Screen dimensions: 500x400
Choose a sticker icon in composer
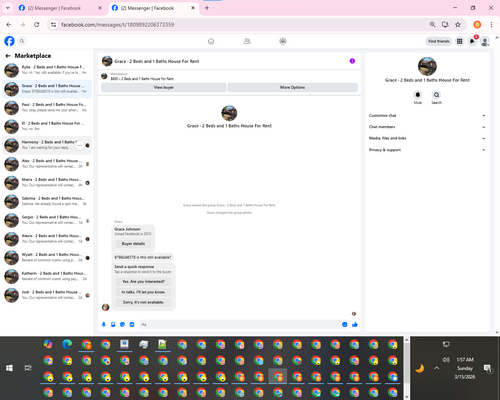[122, 324]
